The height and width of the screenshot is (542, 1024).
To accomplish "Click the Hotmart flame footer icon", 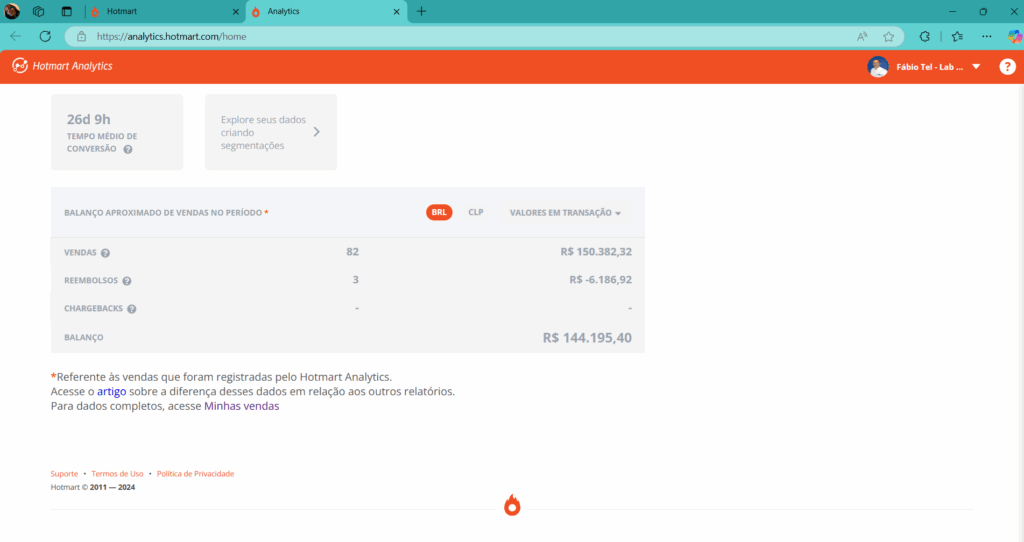I will tap(512, 505).
